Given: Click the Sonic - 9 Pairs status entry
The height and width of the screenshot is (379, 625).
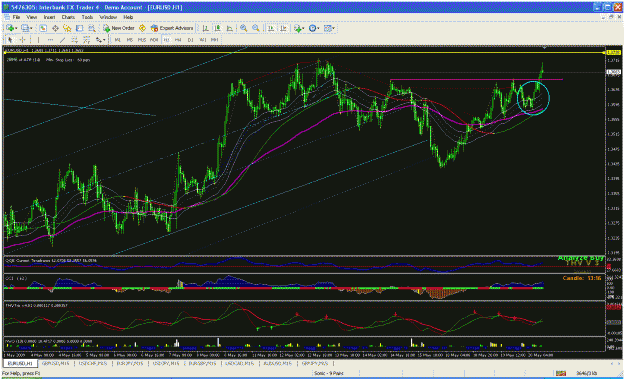Looking at the screenshot, I should tap(328, 373).
